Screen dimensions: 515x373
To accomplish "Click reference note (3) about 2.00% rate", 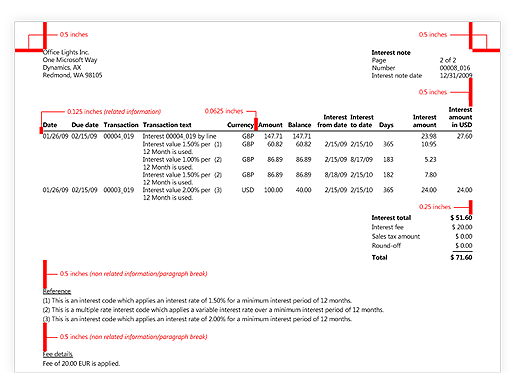I will (x=197, y=319).
